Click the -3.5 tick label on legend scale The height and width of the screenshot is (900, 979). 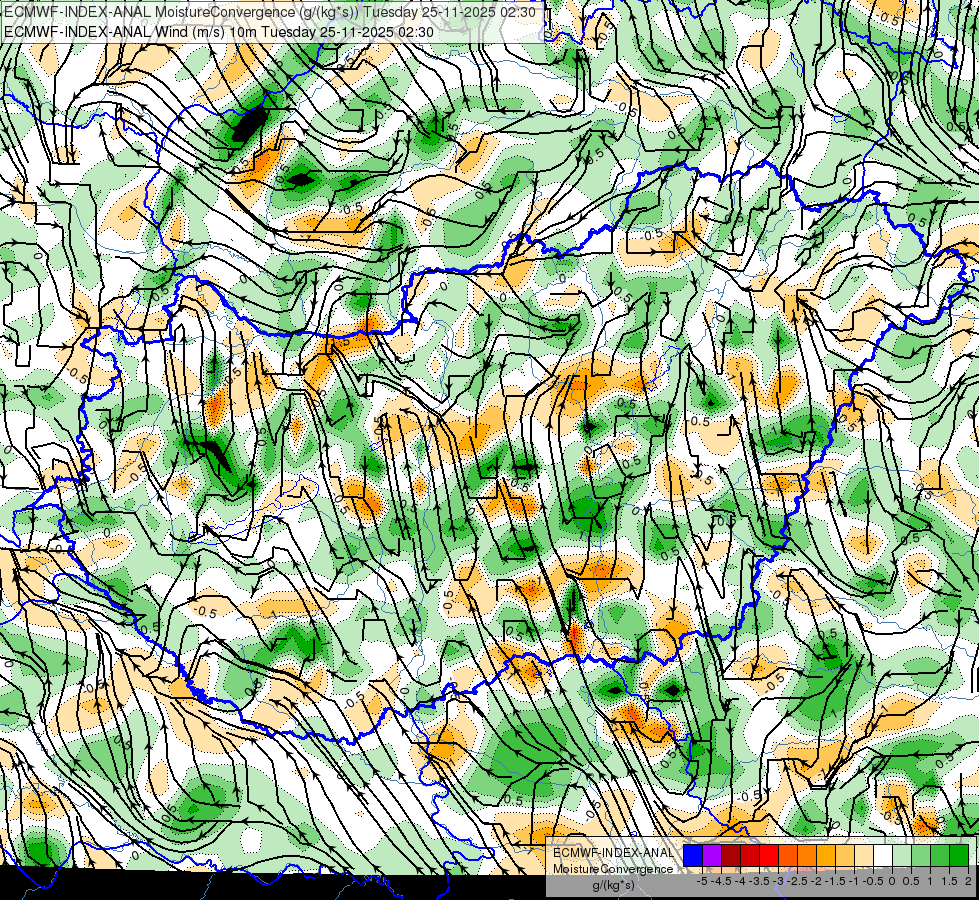point(759,881)
